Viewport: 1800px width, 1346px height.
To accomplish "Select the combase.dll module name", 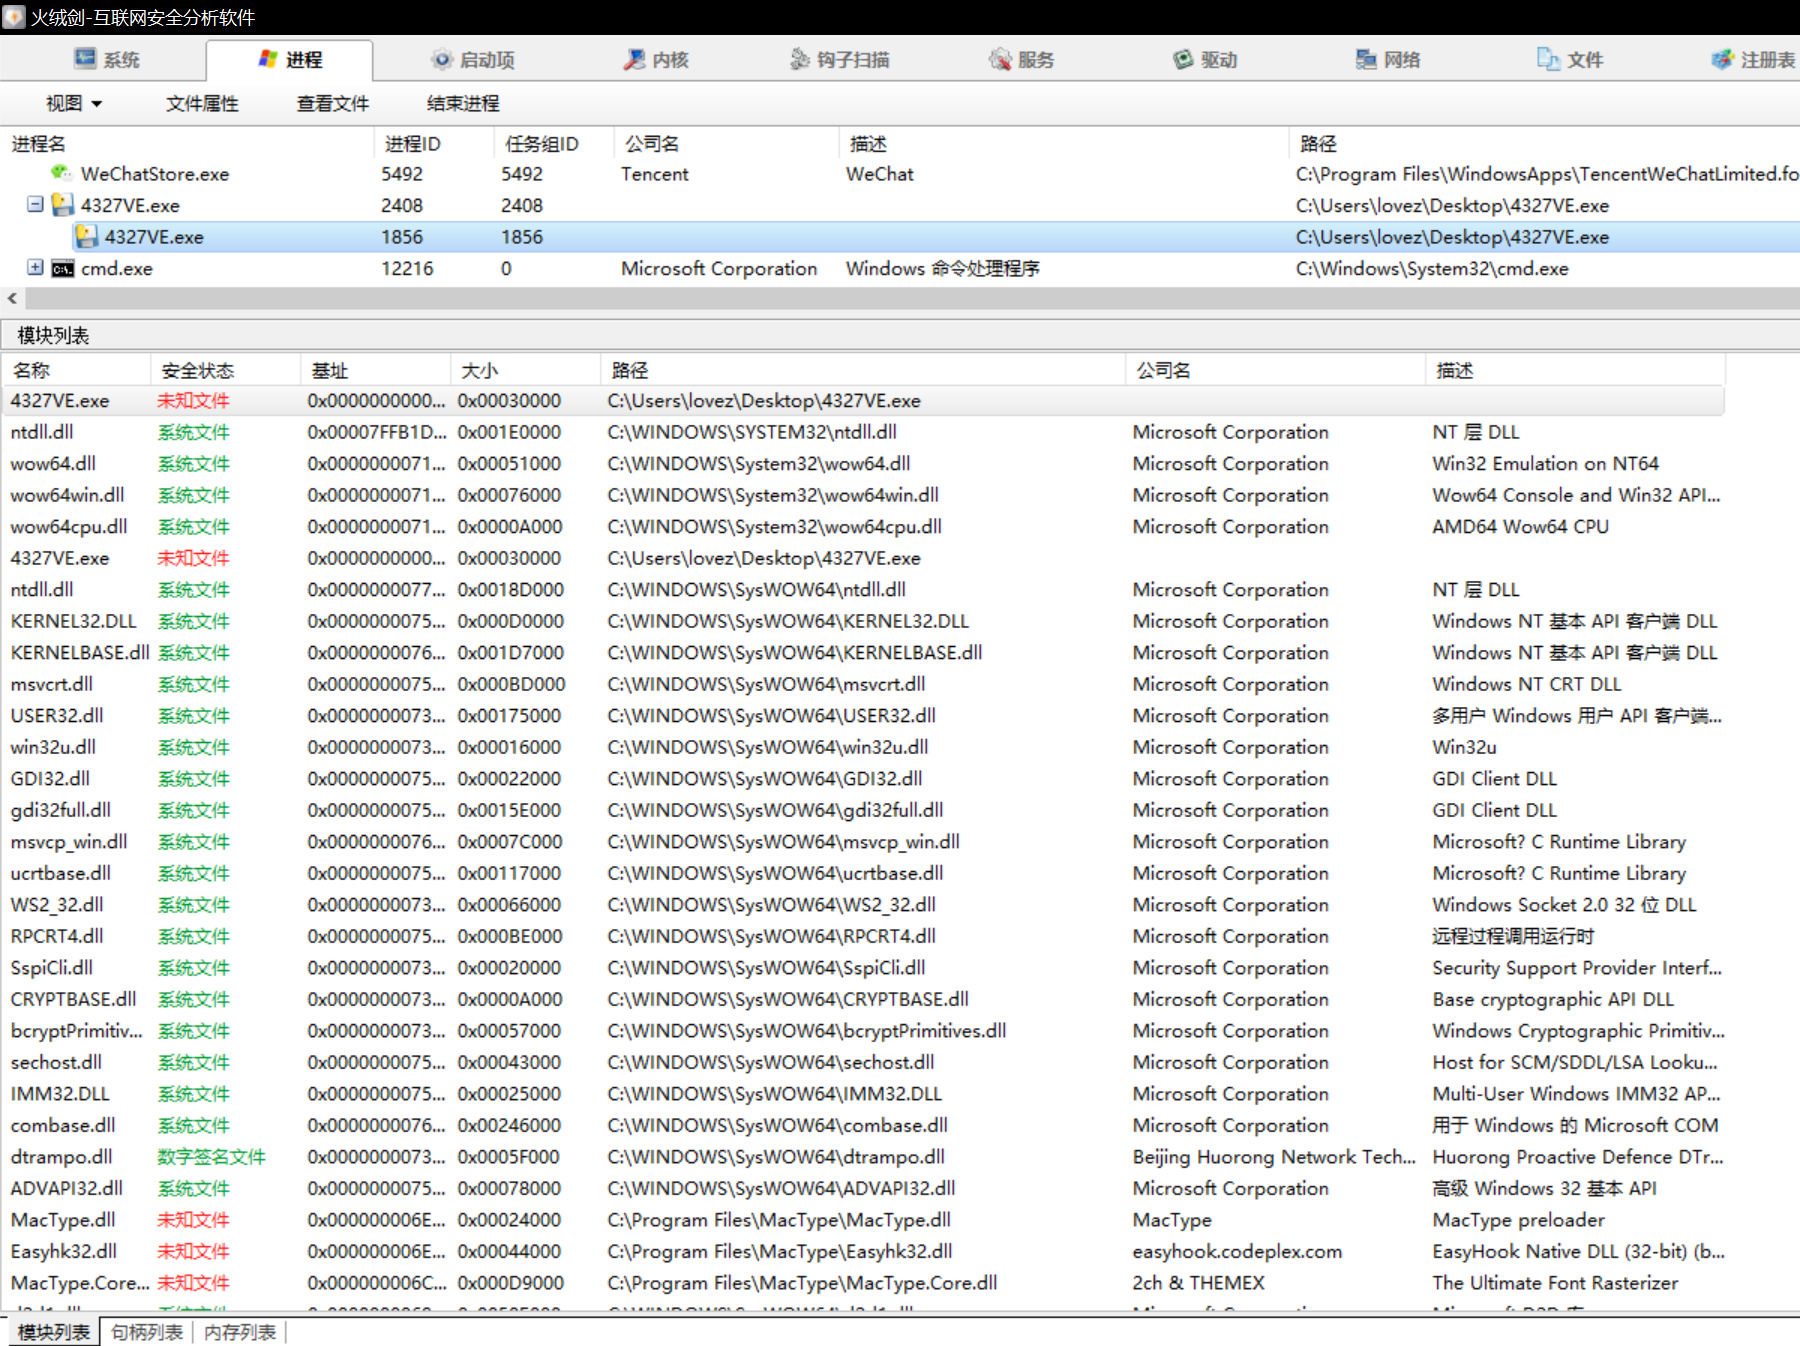I will pos(63,1125).
